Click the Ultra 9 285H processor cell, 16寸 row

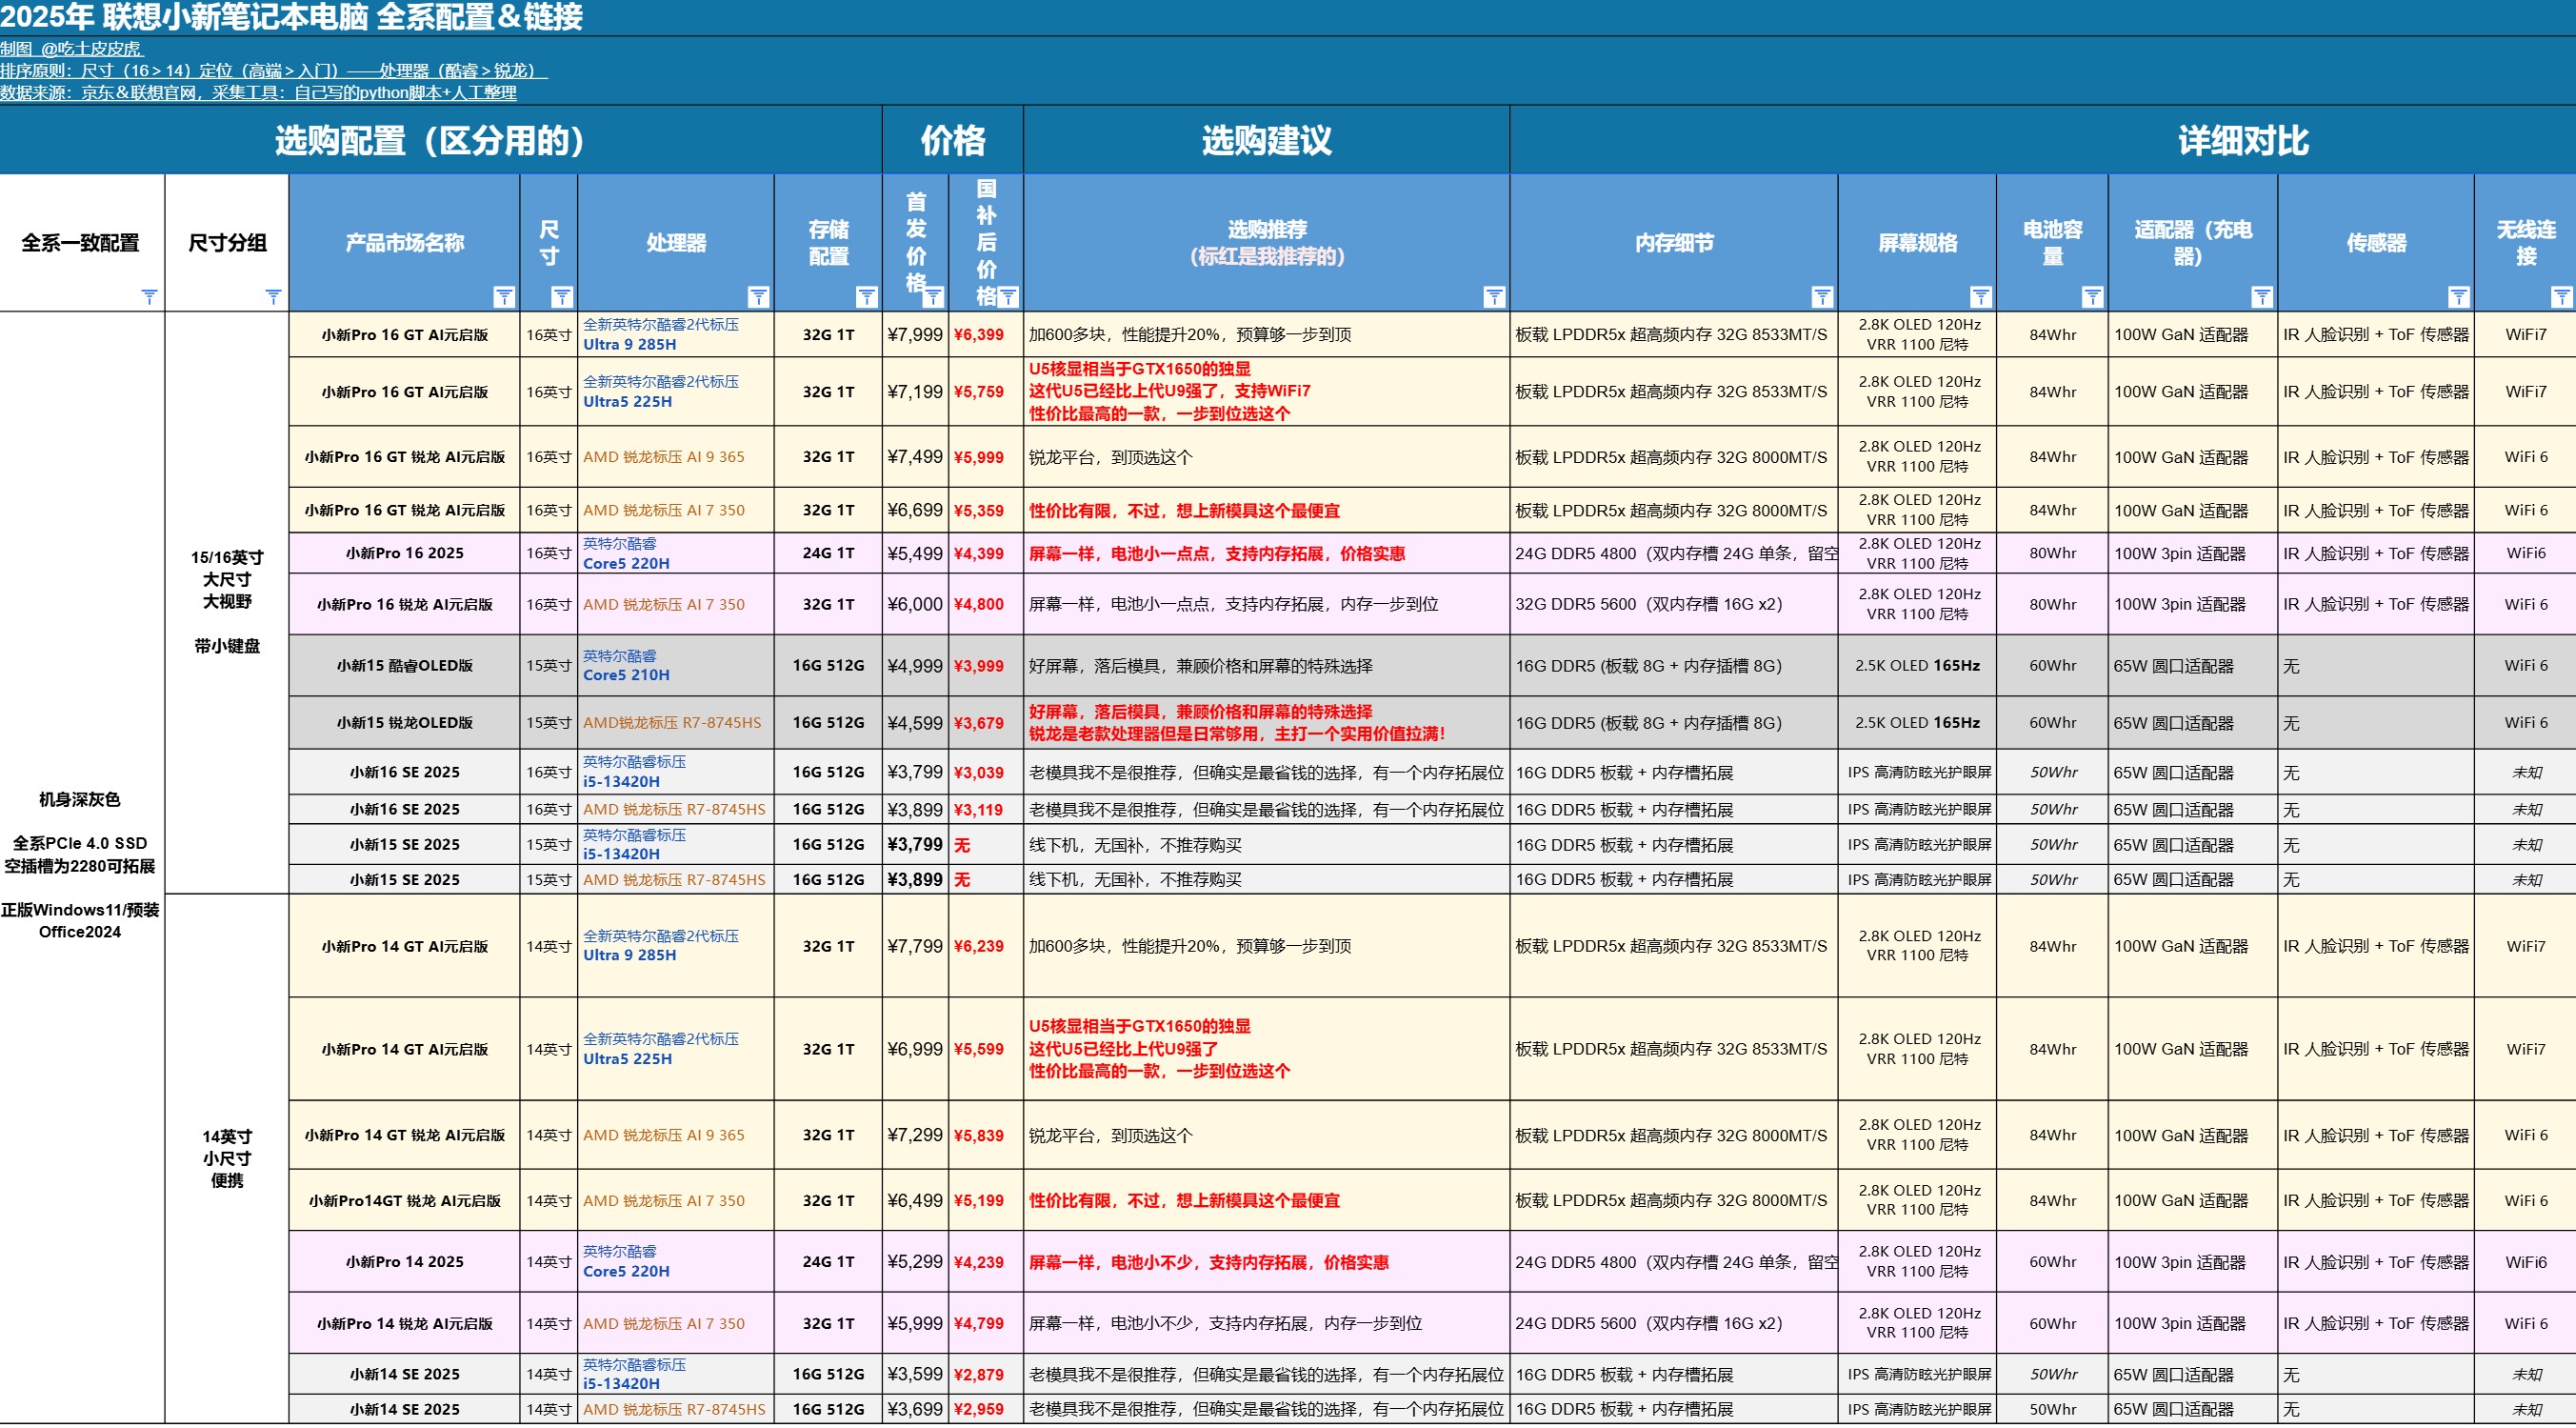(676, 334)
